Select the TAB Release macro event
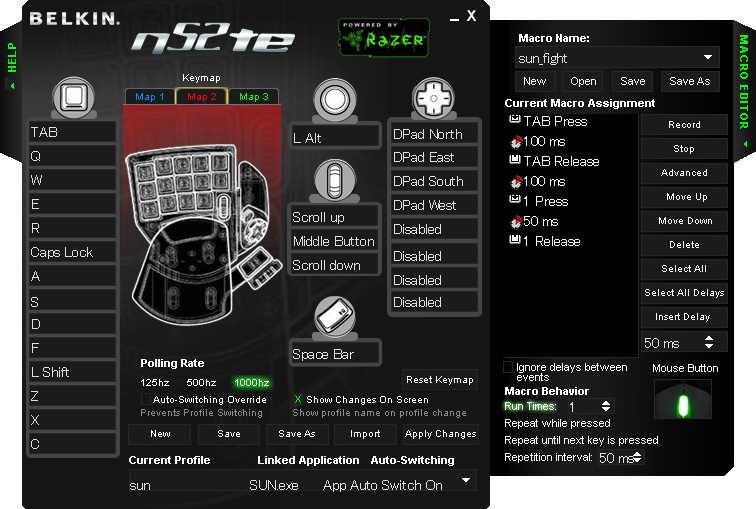 click(554, 161)
